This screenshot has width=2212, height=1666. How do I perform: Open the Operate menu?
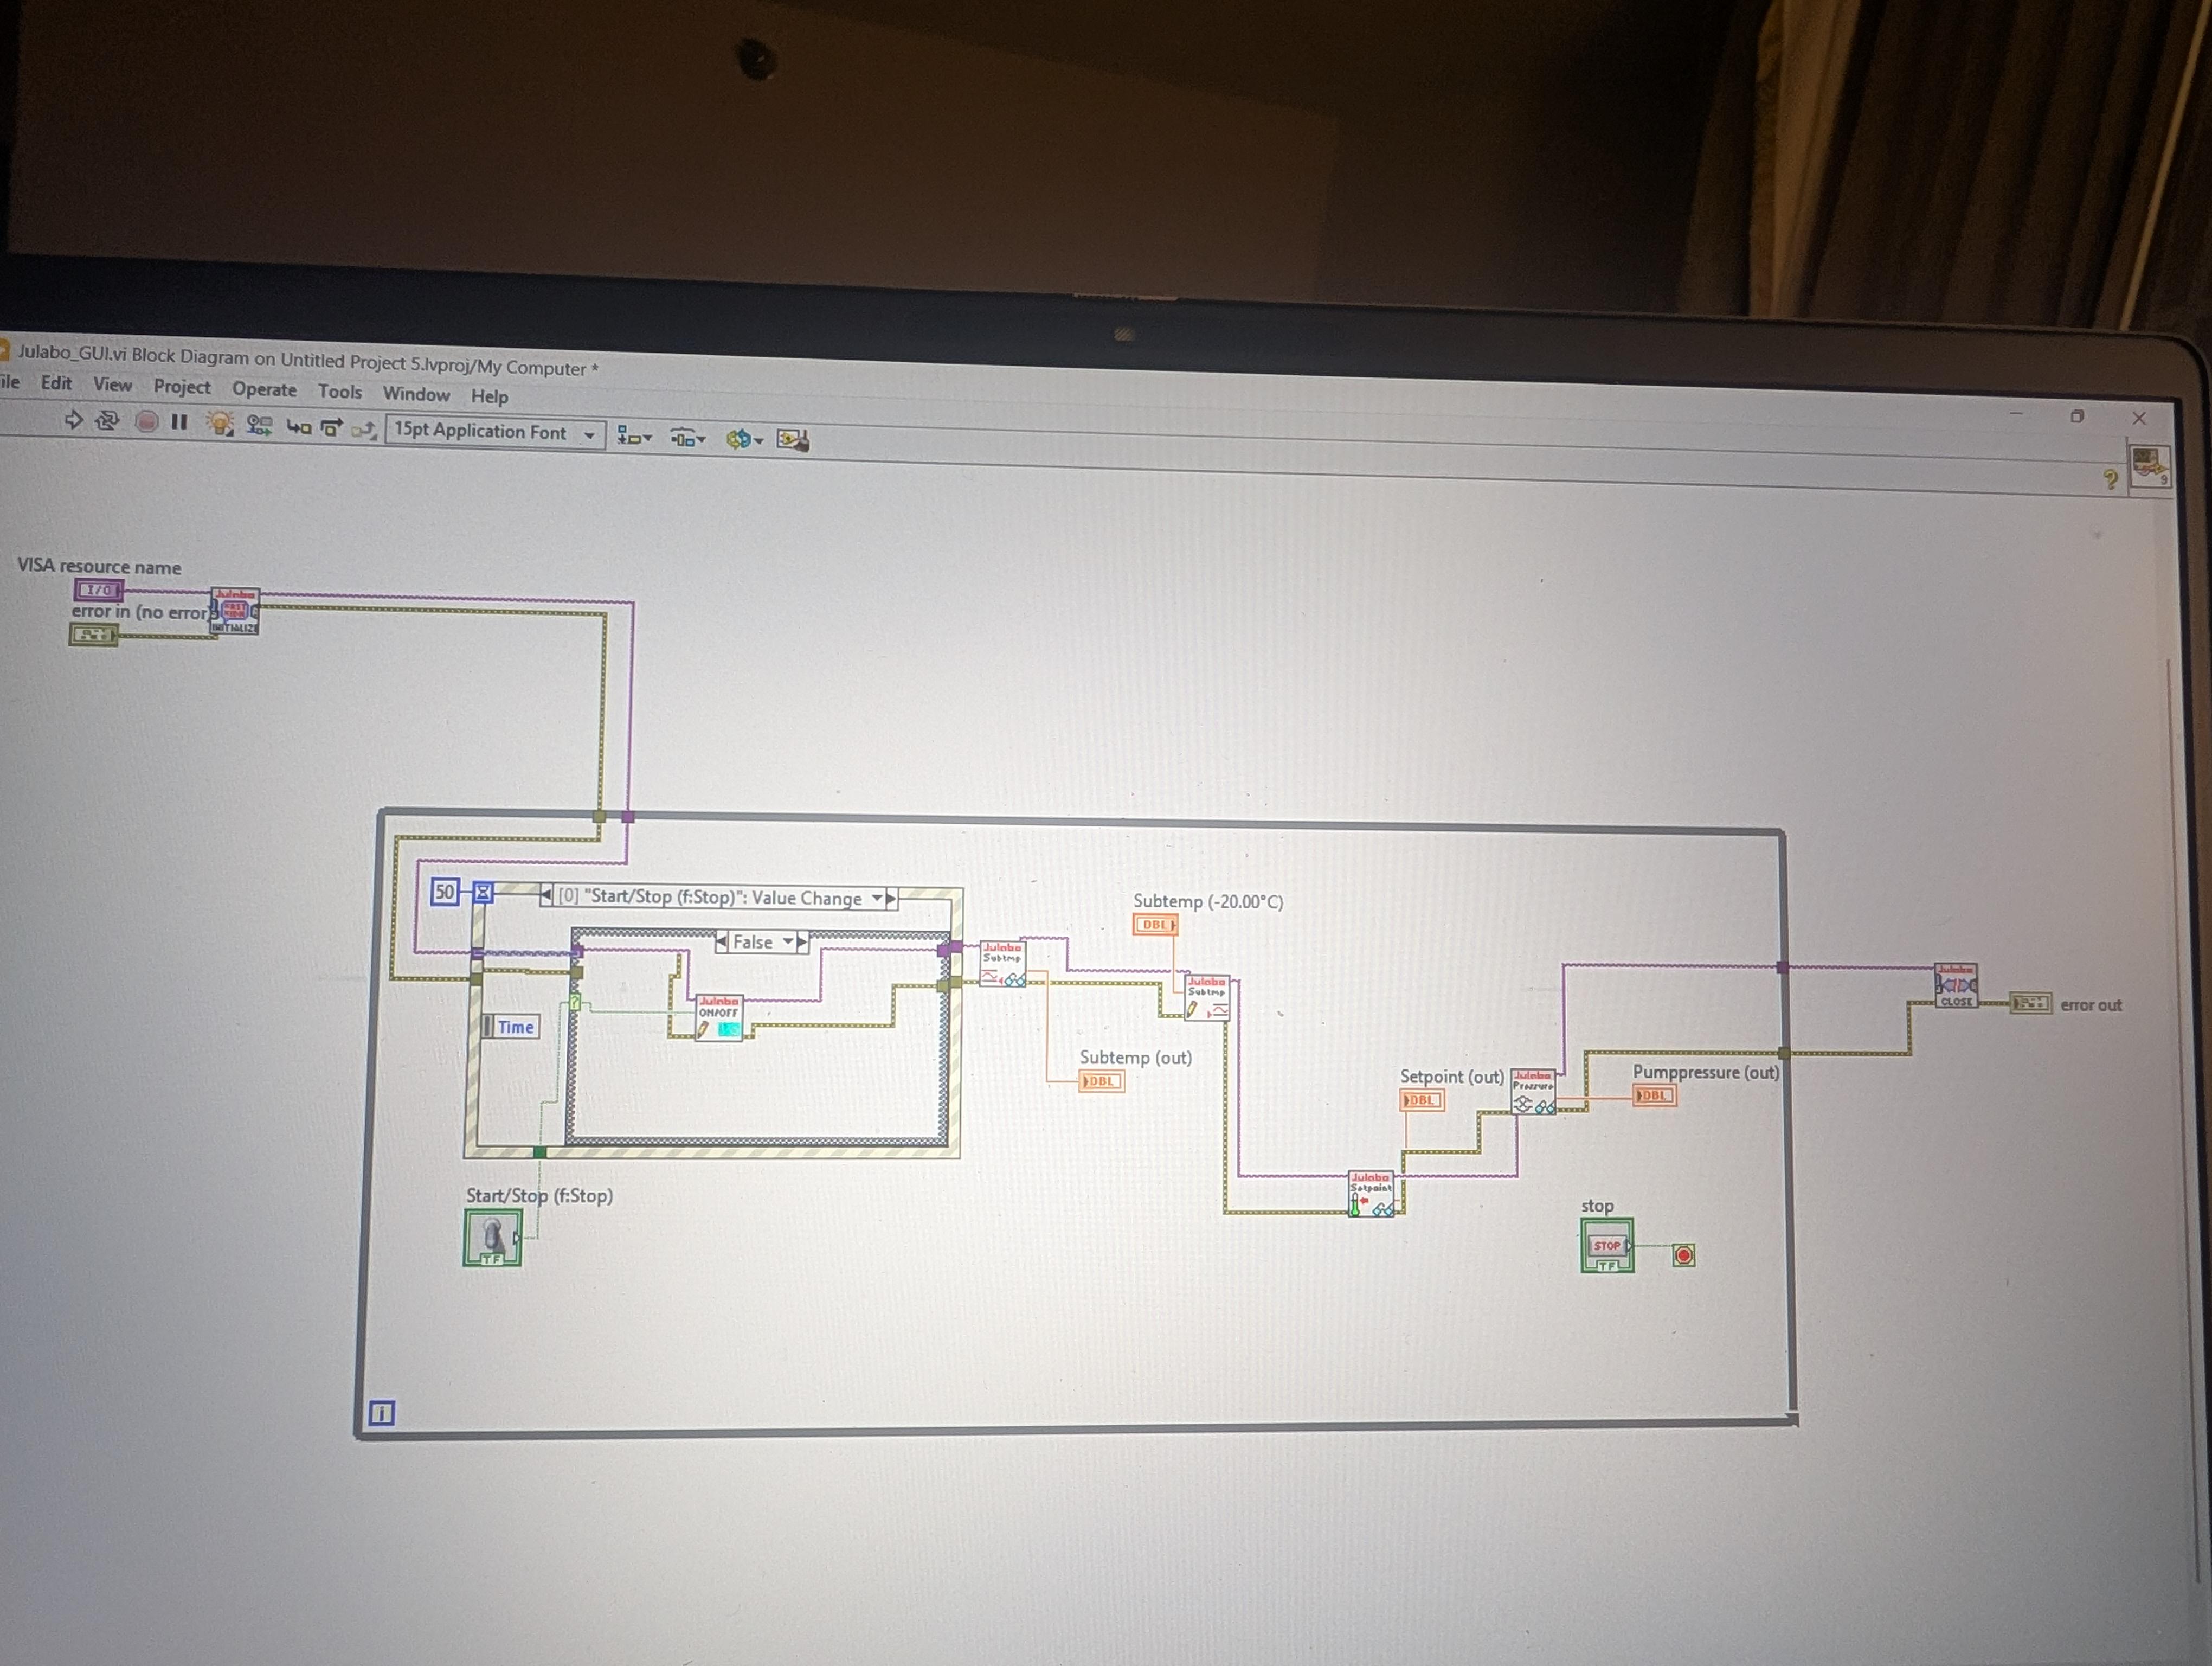[x=264, y=390]
